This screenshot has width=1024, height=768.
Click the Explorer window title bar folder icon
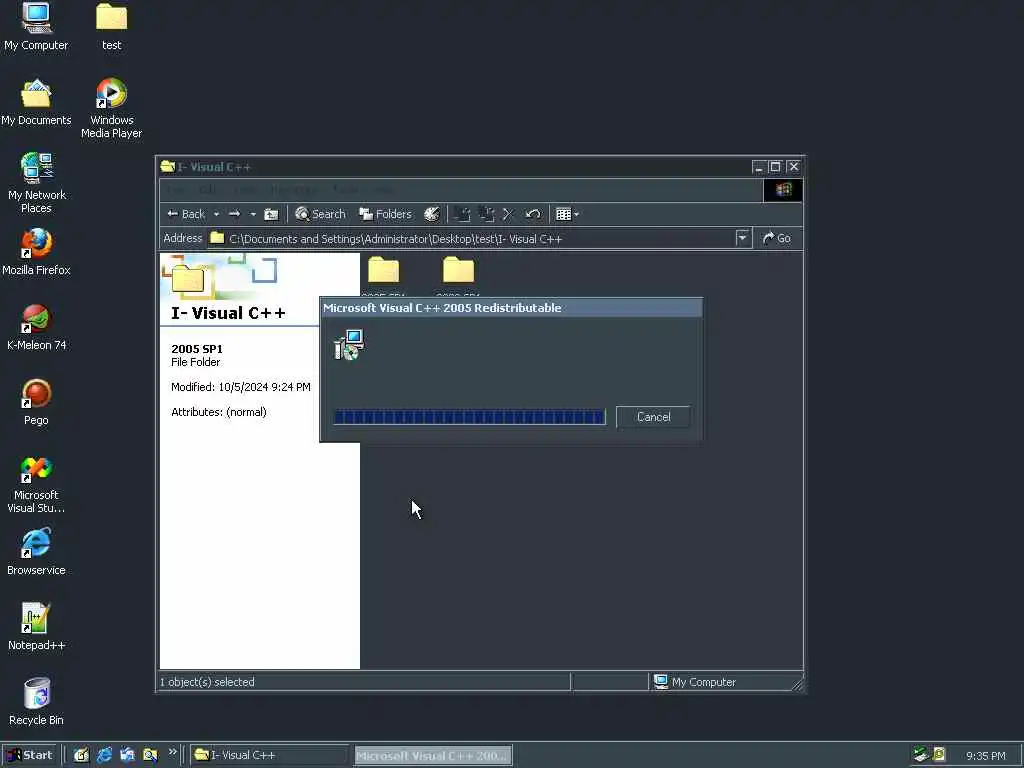(167, 167)
